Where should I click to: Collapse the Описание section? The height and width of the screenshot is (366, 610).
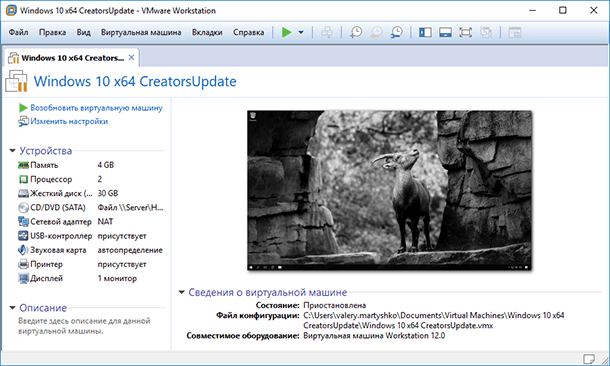(12, 308)
